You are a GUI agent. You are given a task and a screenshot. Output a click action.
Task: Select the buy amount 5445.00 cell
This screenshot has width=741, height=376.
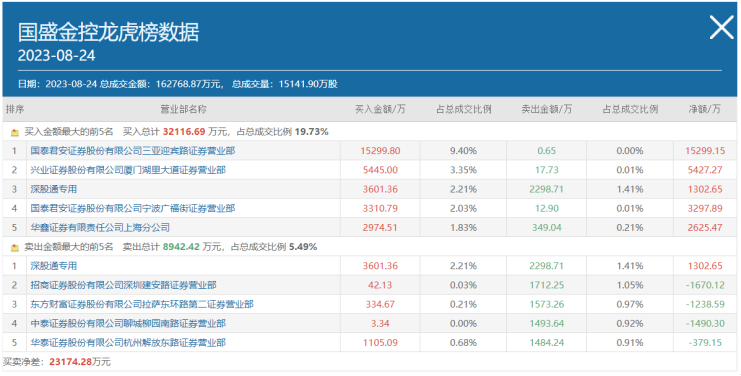click(x=380, y=170)
